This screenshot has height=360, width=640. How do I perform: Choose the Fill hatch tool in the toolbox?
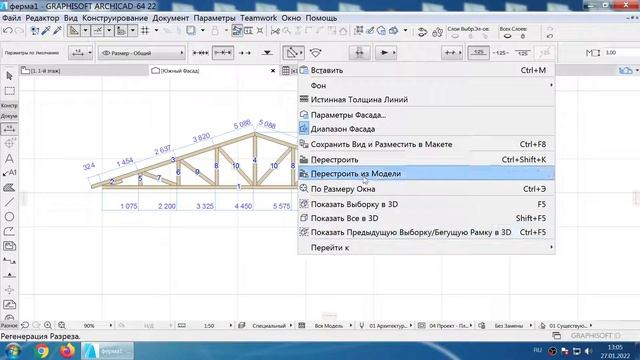pos(9,188)
